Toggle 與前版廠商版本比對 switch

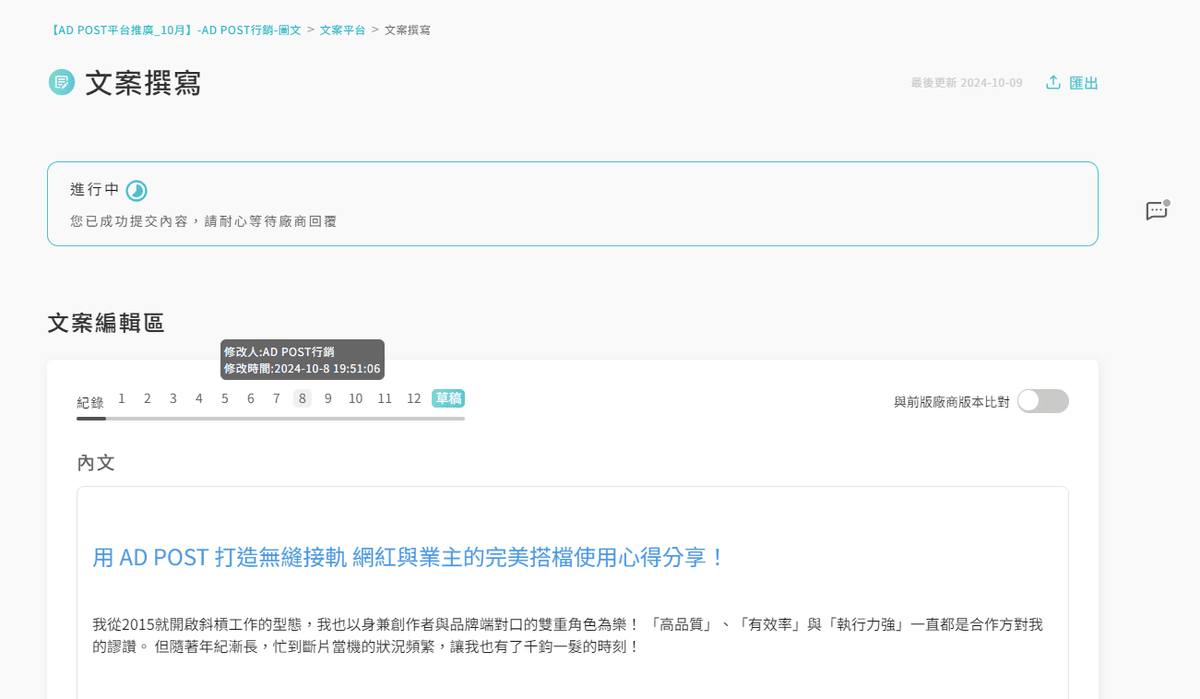(1043, 401)
